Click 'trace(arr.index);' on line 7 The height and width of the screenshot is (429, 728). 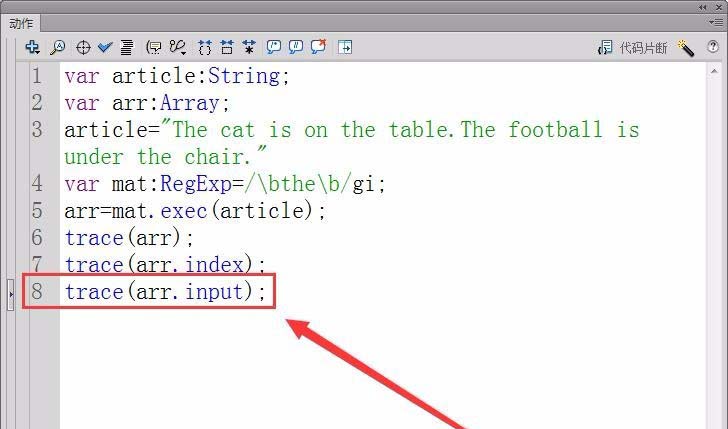(x=165, y=265)
